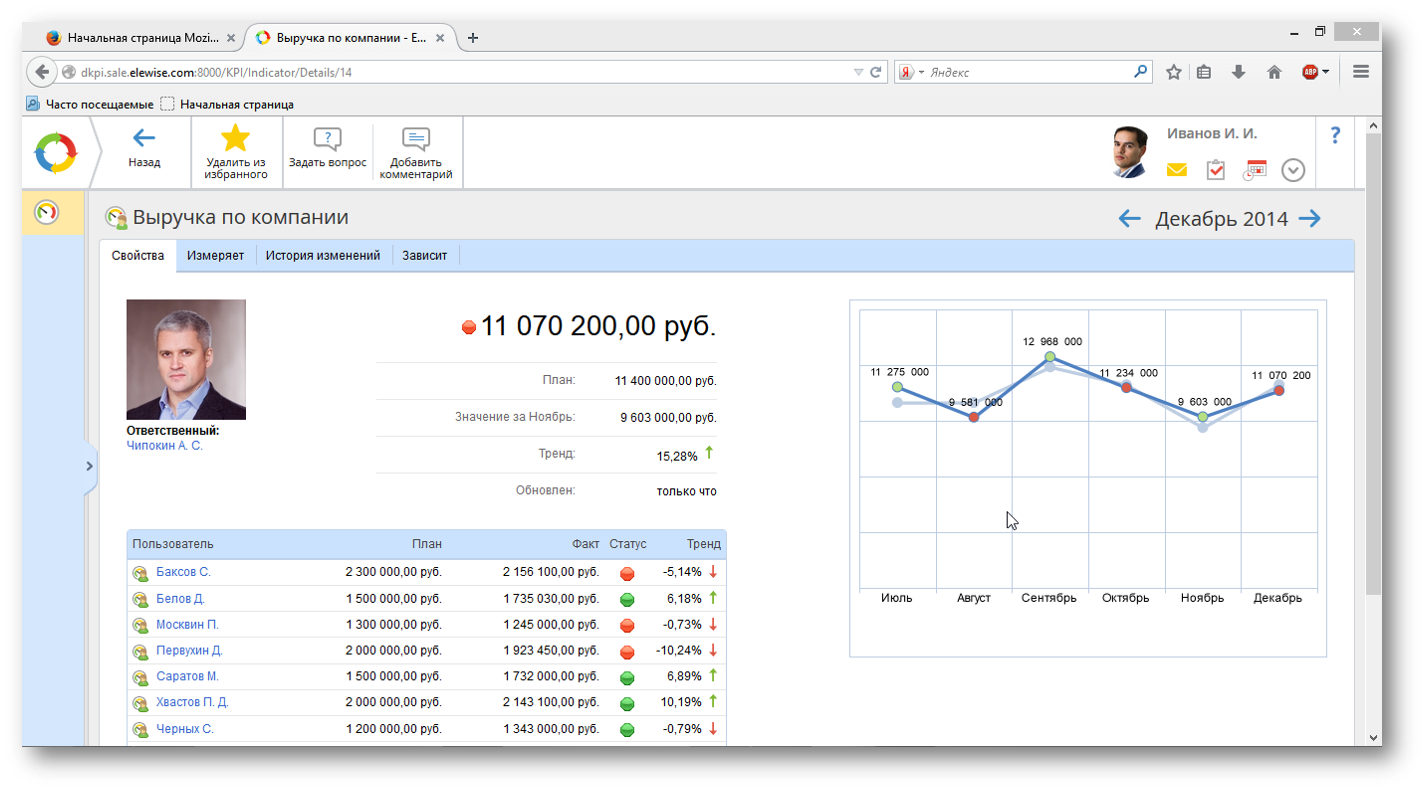Open the user Баксов С. link
1426x791 pixels.
point(183,572)
